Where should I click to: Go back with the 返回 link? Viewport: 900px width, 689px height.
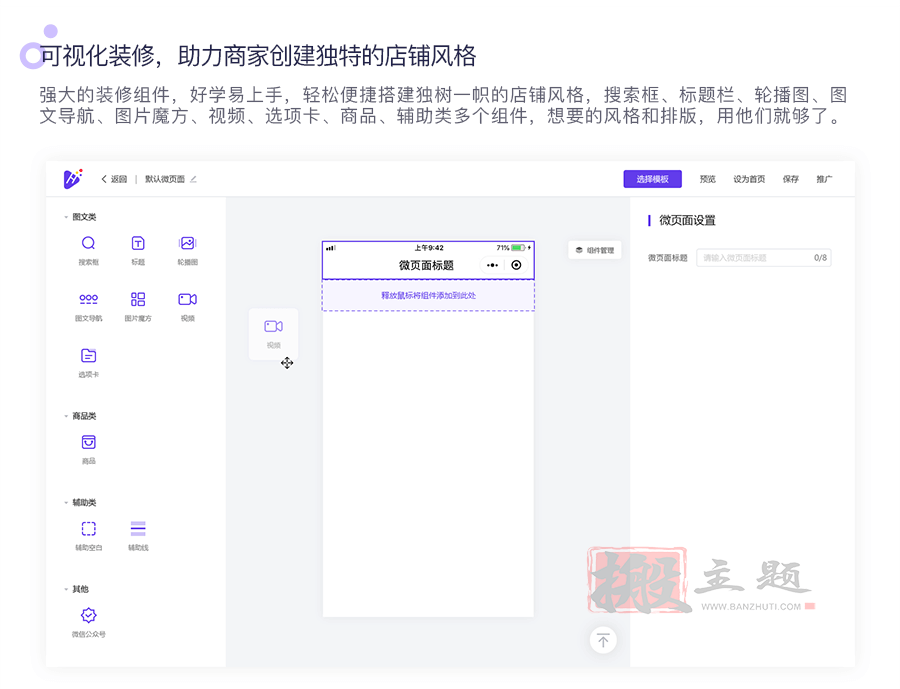[114, 179]
